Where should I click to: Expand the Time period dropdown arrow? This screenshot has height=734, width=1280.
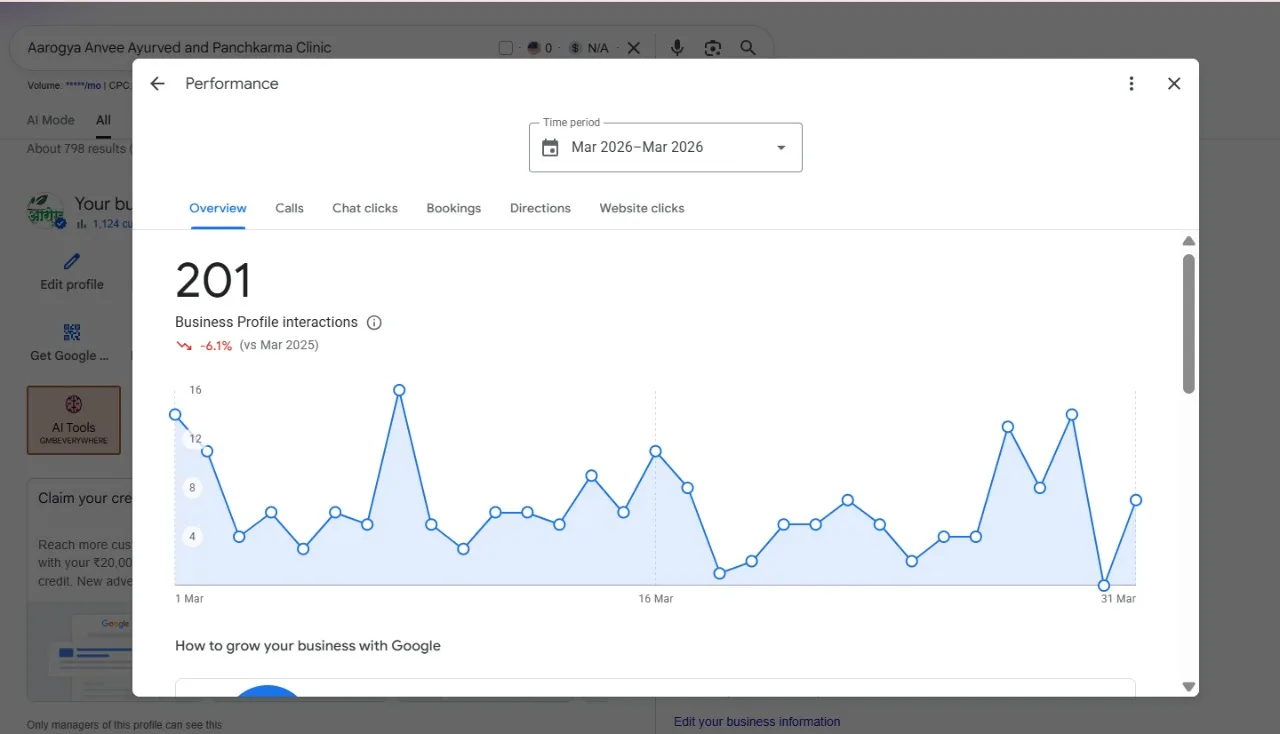click(x=781, y=148)
